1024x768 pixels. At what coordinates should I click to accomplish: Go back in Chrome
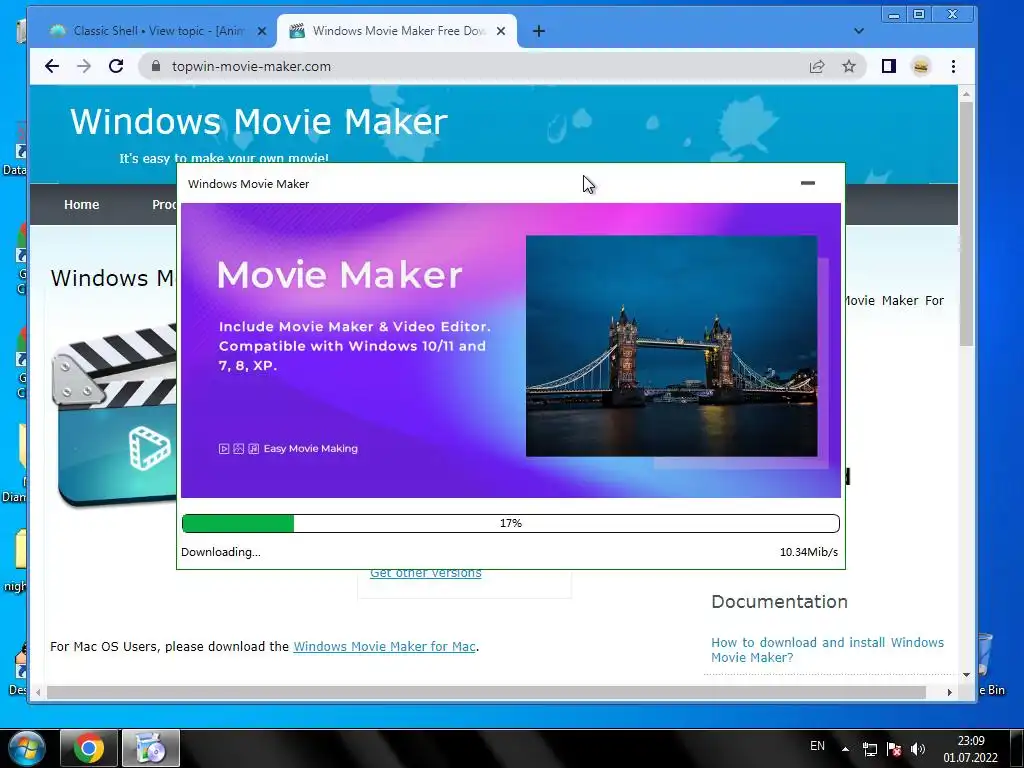[52, 66]
